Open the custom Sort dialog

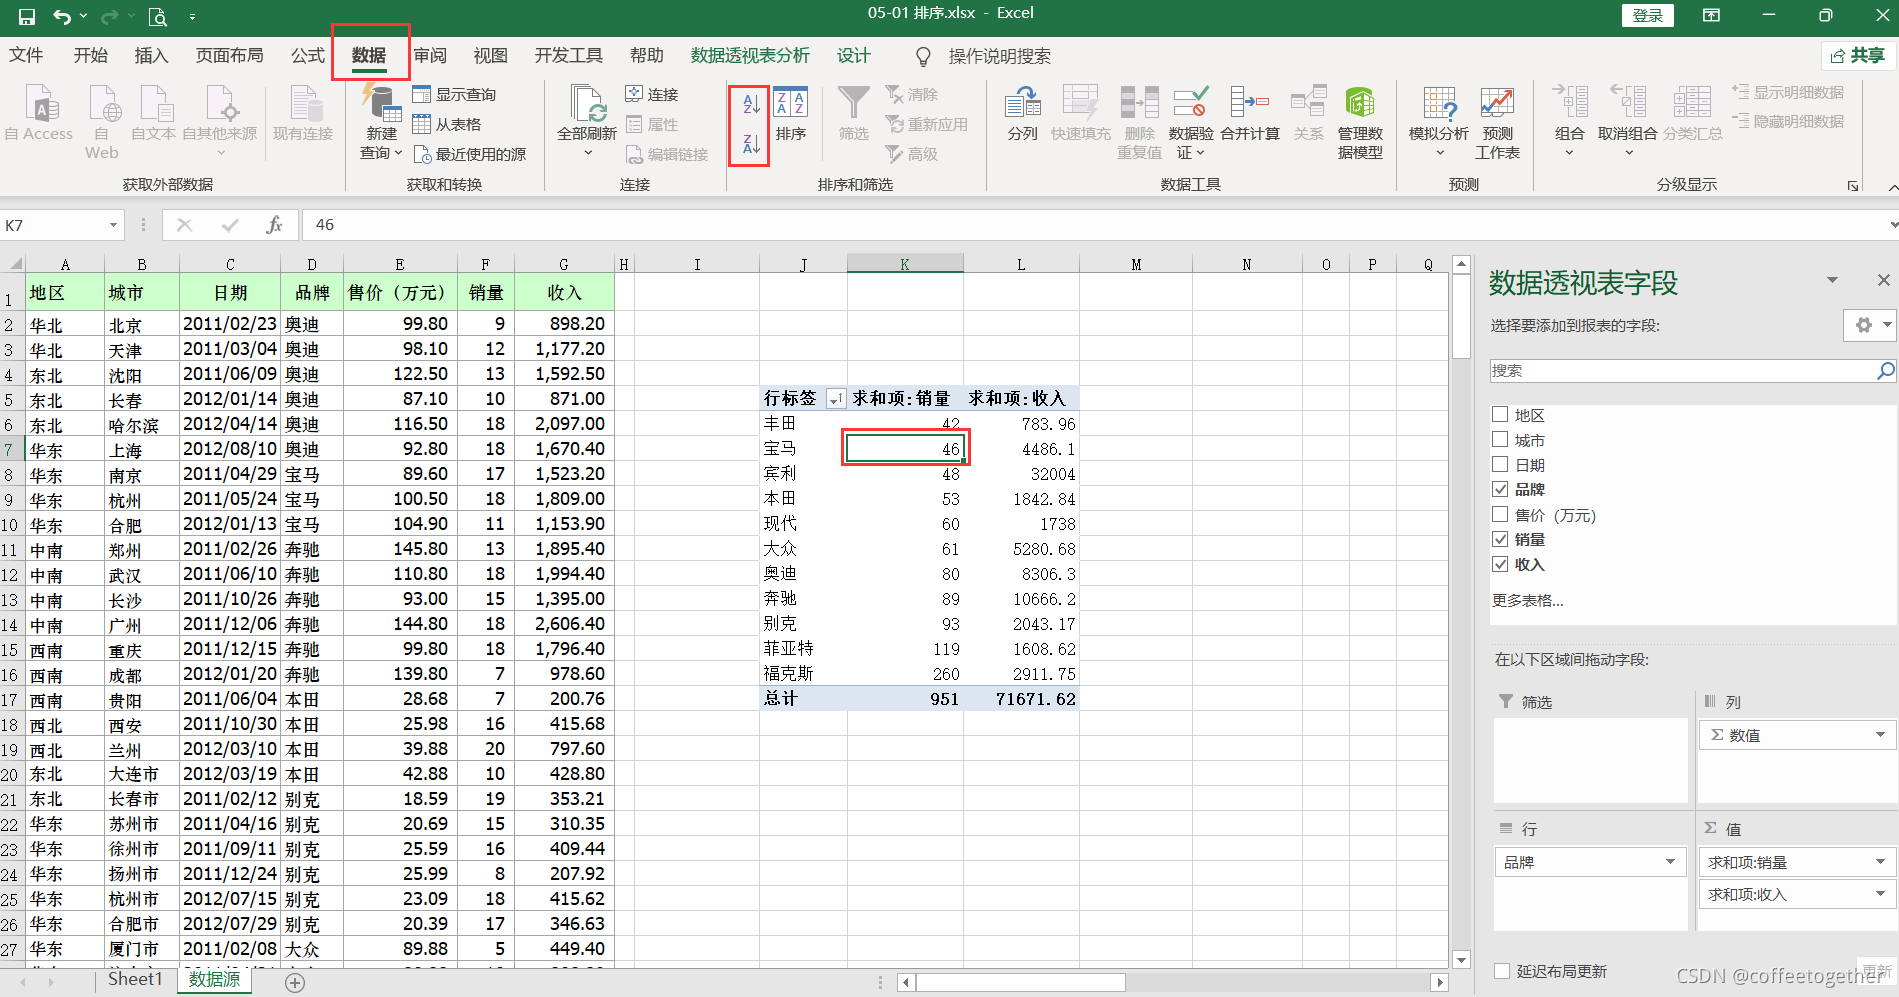[x=790, y=114]
